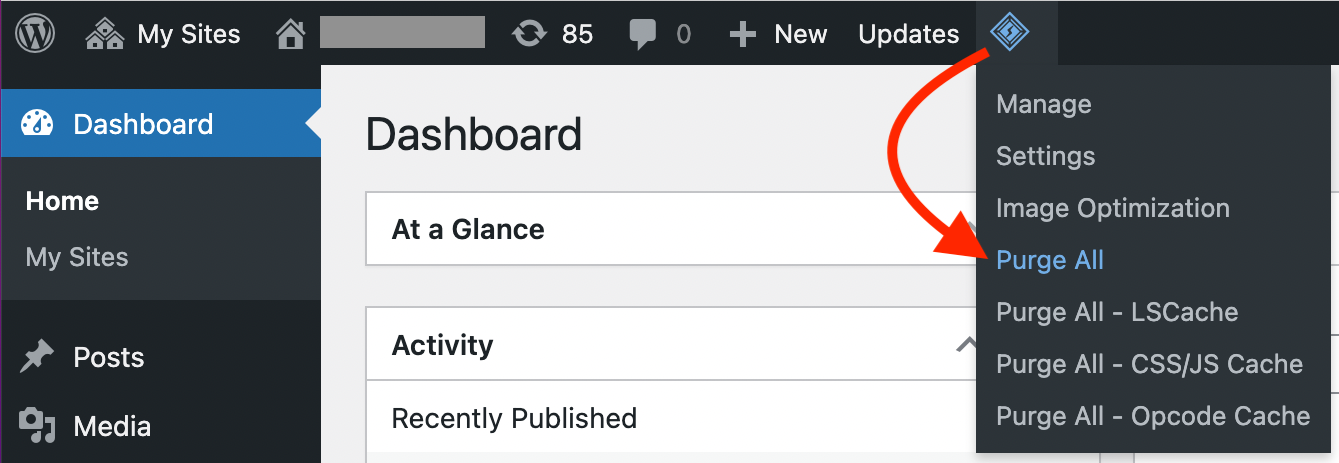The image size is (1339, 463).
Task: Click the updates refresh icon showing 85
Action: (x=527, y=35)
